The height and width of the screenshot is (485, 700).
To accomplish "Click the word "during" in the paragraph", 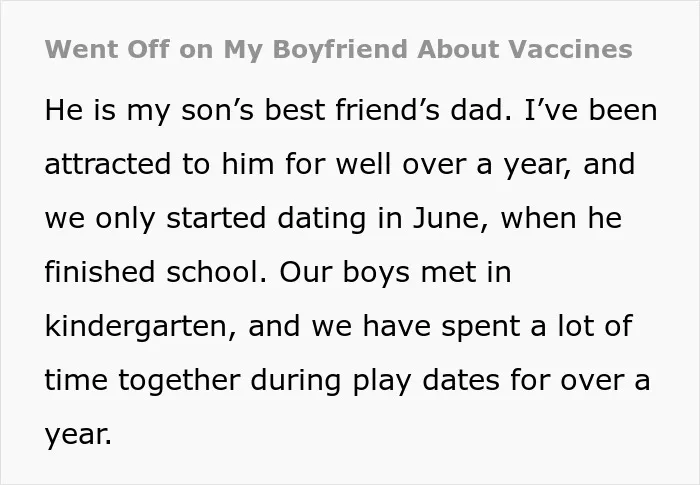I will (296, 381).
